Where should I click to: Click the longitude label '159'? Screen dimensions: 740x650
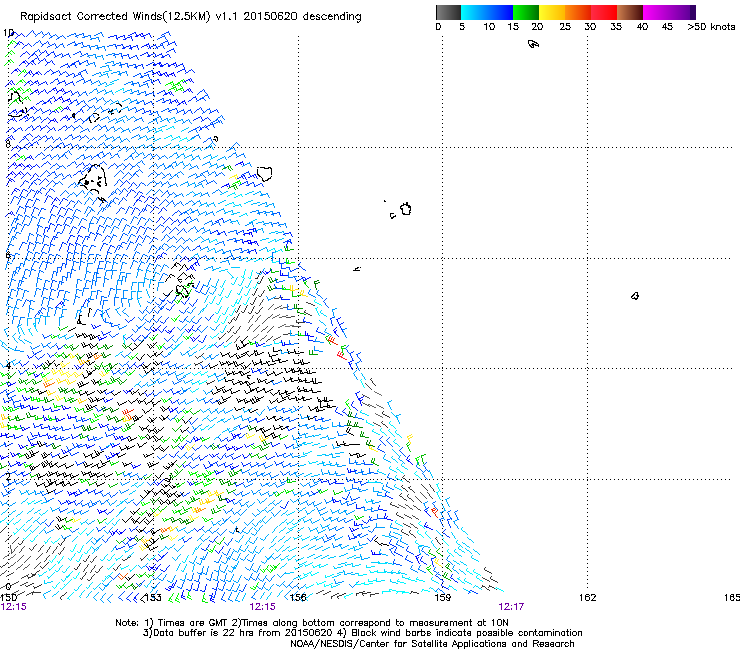[x=442, y=598]
